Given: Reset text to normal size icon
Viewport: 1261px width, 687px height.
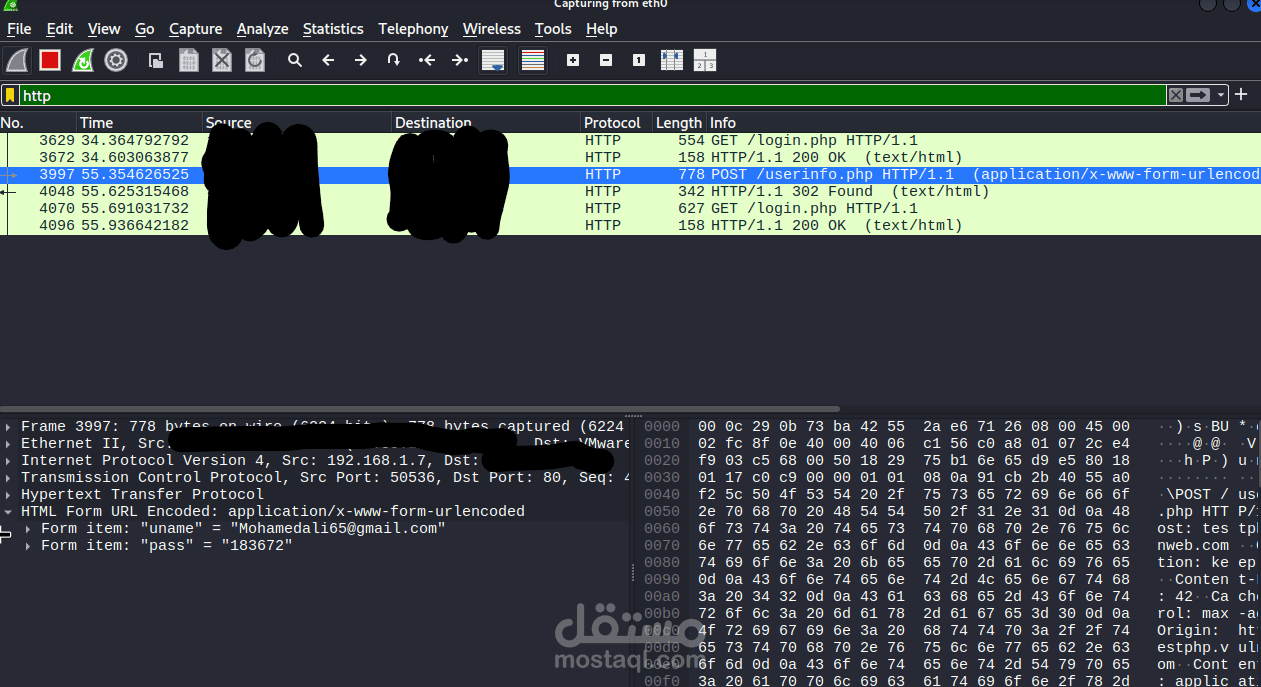Looking at the screenshot, I should click(639, 61).
